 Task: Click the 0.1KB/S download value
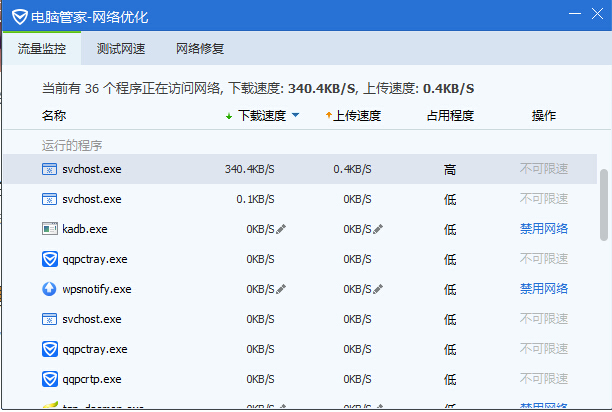(x=255, y=199)
